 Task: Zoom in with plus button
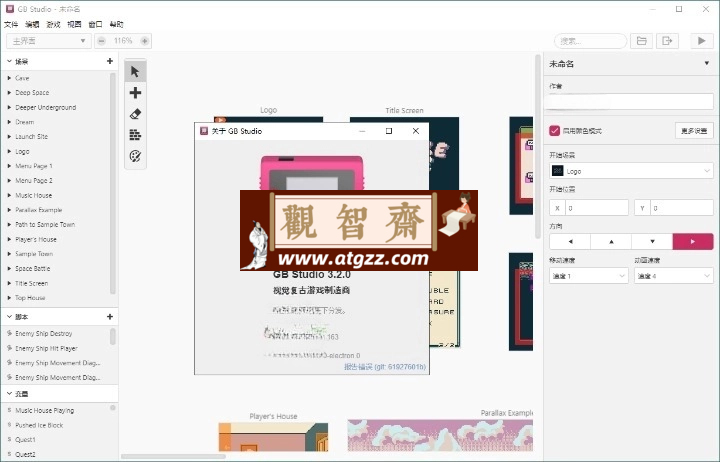tap(144, 41)
